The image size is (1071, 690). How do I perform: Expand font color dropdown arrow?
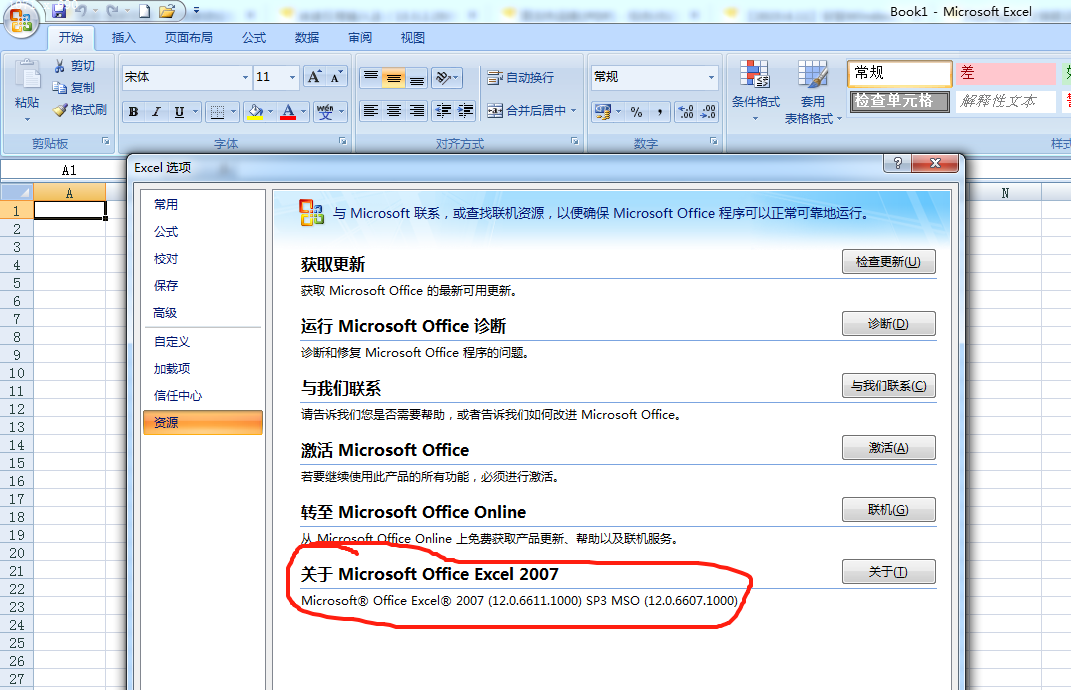(304, 111)
